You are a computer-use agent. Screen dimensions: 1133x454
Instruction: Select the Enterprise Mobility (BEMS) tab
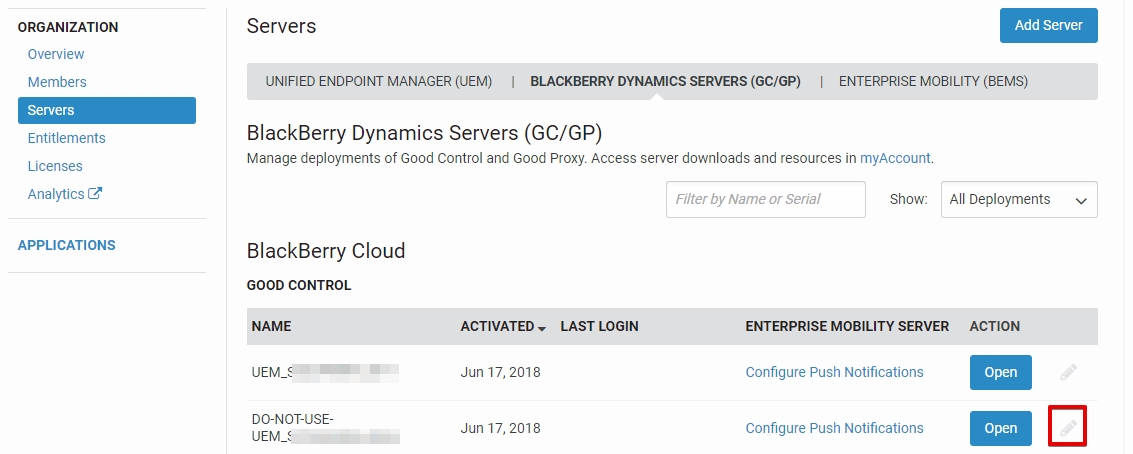click(x=932, y=82)
